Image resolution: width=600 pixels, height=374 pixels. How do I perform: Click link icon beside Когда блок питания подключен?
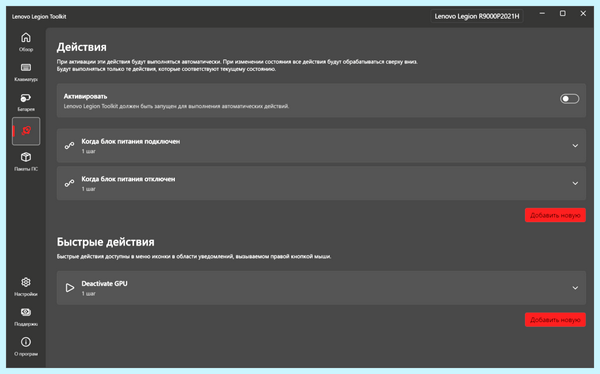[69, 145]
